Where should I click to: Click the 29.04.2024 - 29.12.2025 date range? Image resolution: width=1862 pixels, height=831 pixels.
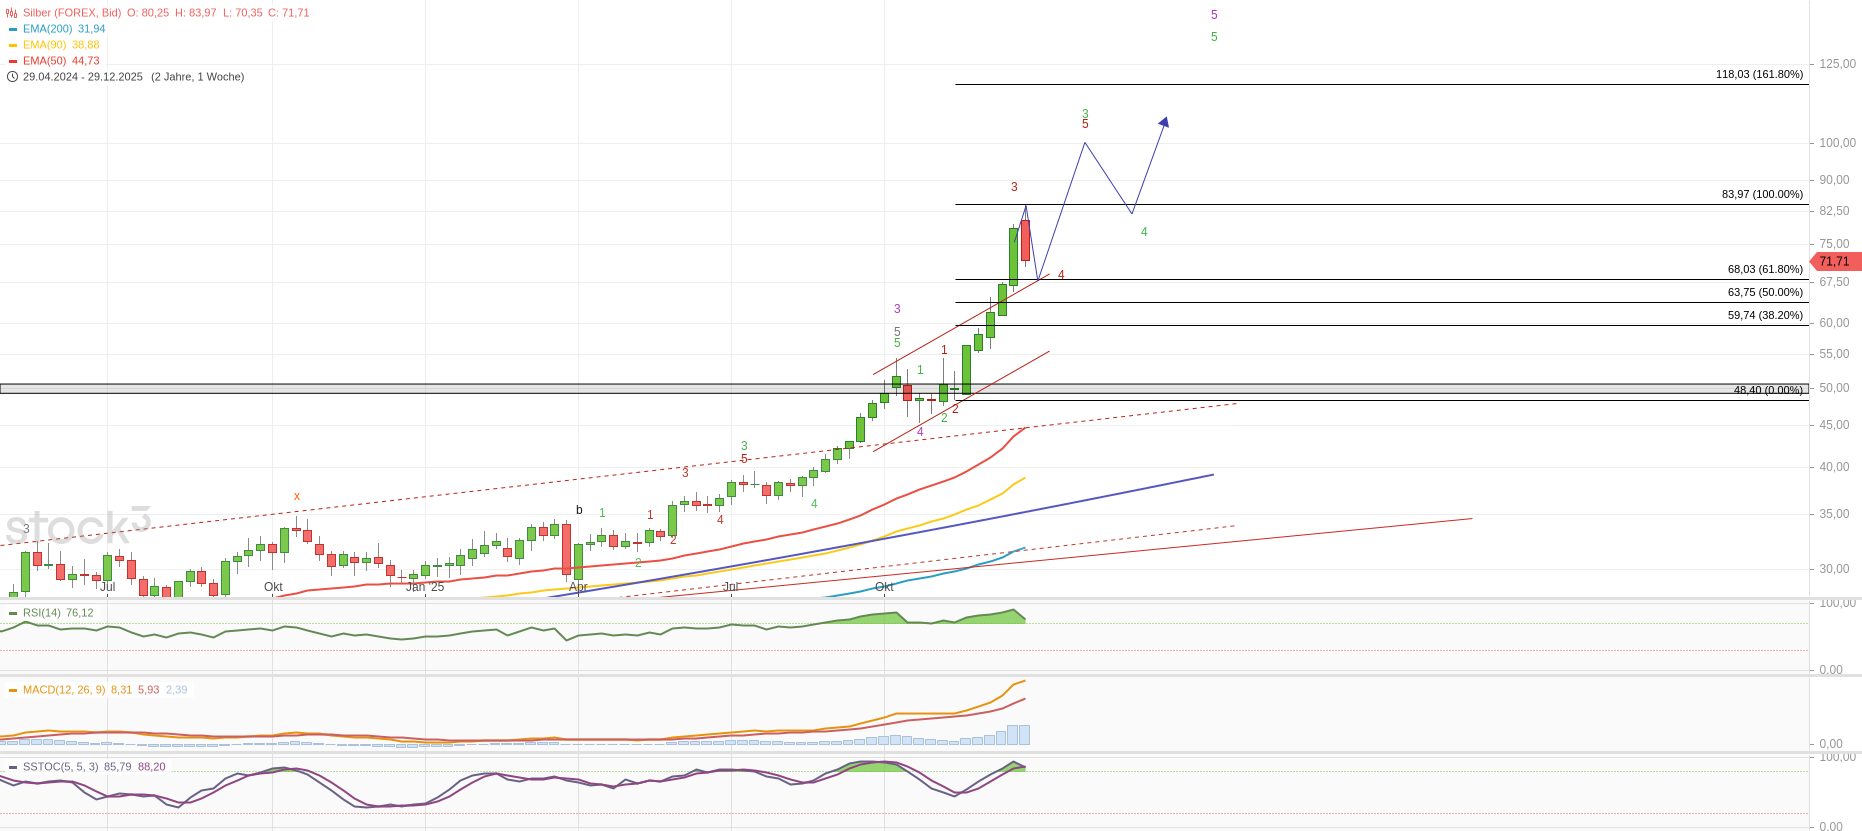[x=83, y=77]
